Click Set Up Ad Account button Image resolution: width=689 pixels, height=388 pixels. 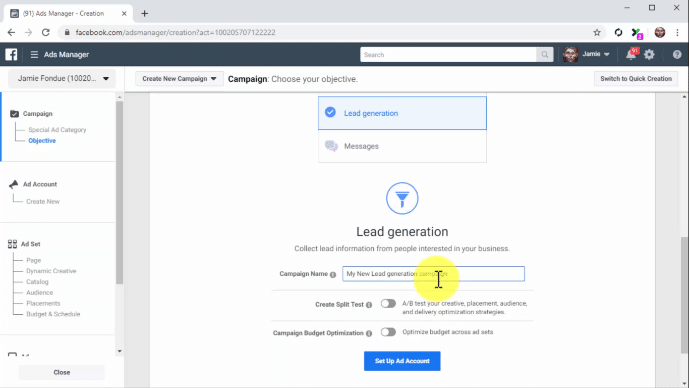pyautogui.click(x=402, y=361)
